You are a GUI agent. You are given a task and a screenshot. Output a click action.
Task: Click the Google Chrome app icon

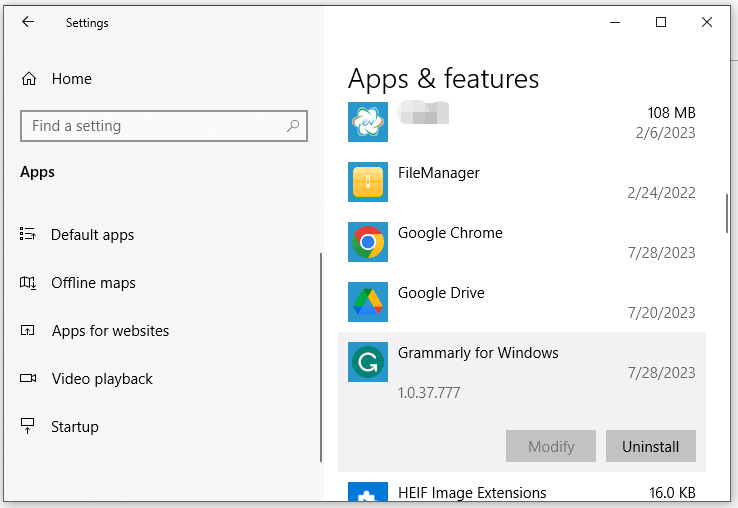(x=368, y=242)
